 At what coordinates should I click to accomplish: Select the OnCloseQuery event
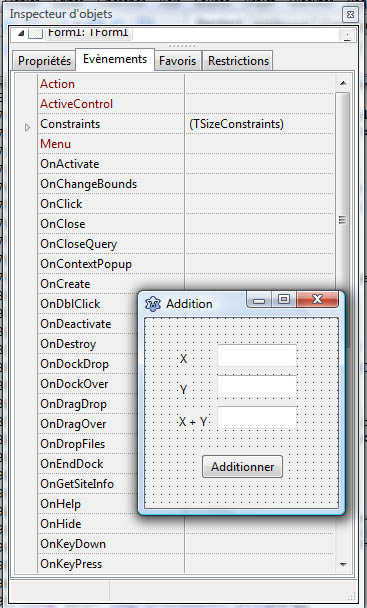[x=78, y=244]
